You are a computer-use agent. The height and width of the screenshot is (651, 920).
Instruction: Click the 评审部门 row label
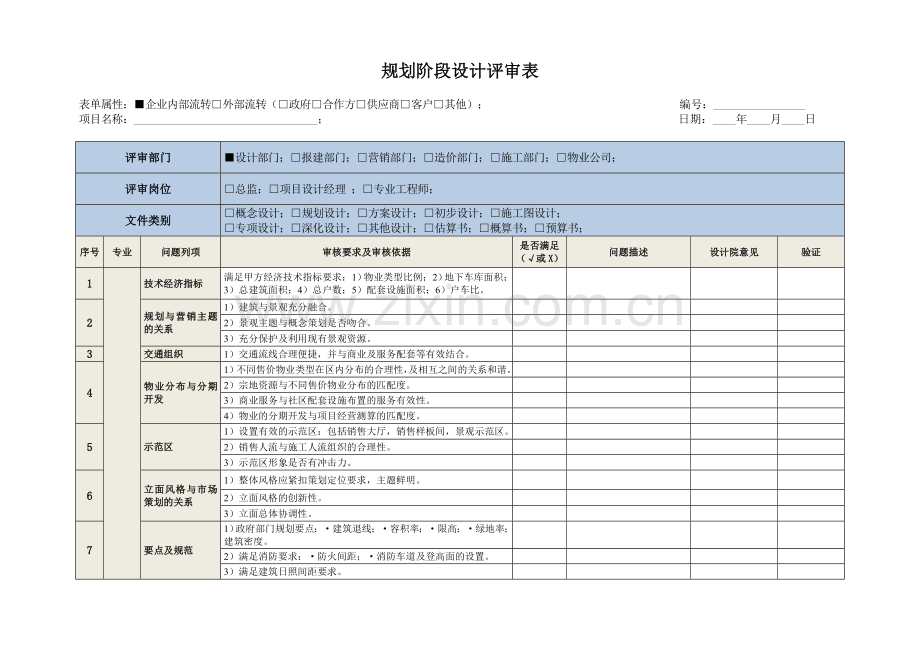(148, 158)
